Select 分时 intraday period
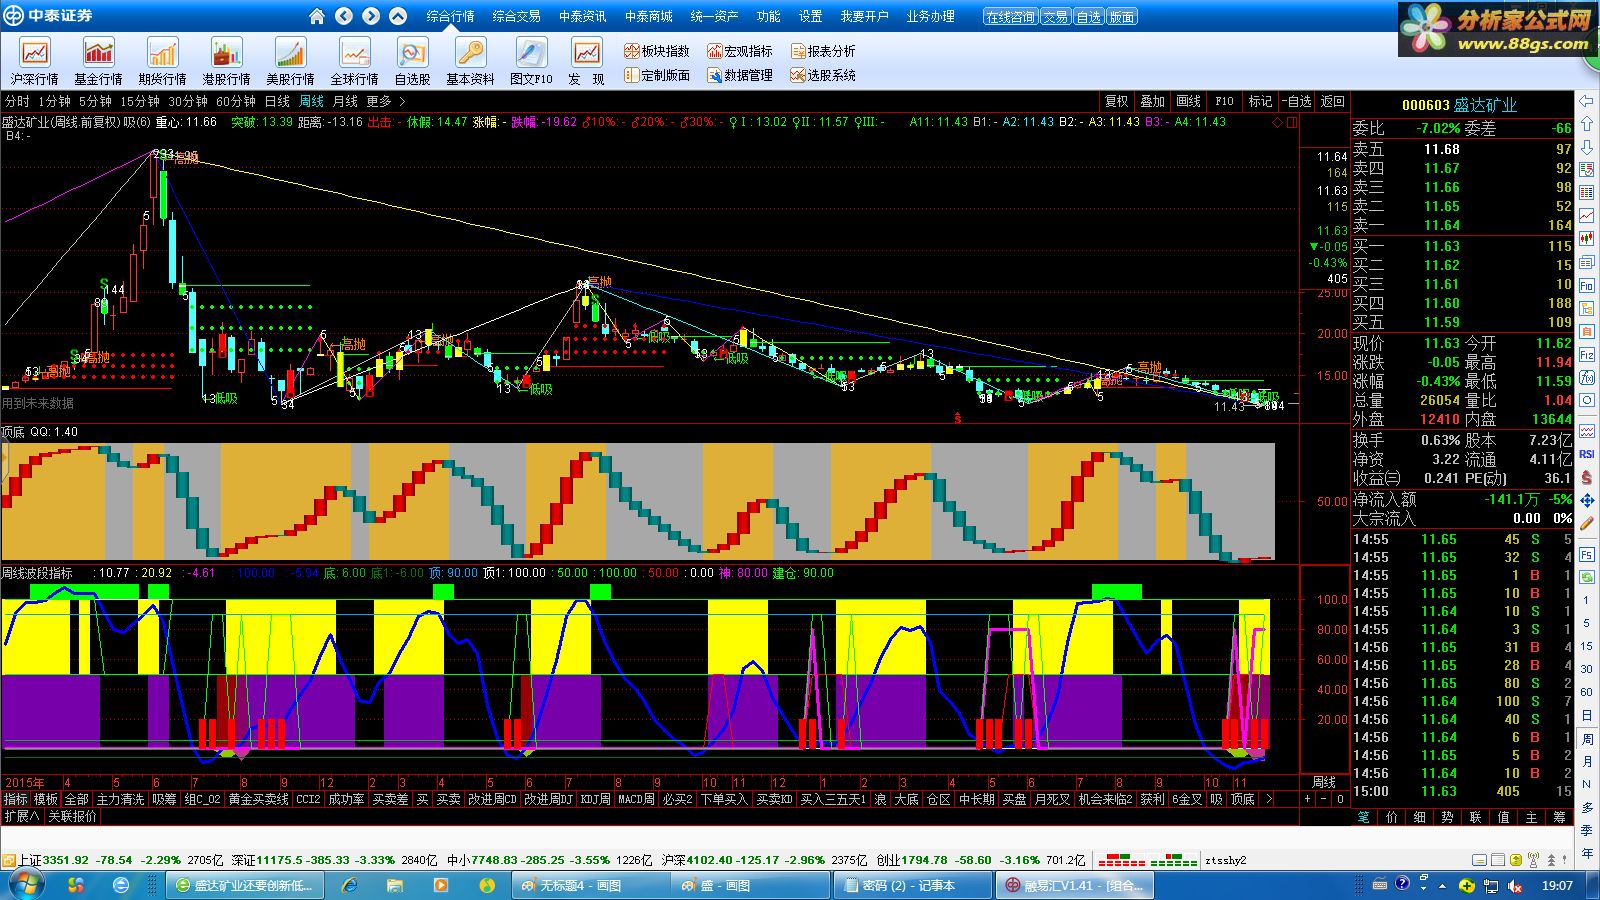 (x=17, y=102)
